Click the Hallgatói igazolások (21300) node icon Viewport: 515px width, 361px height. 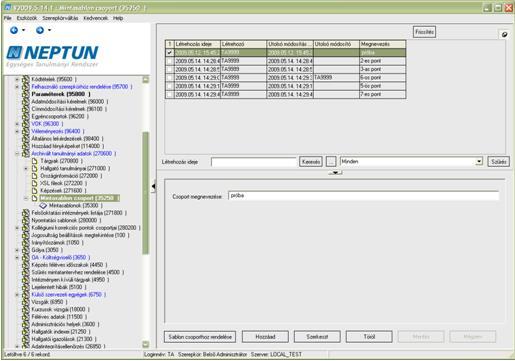pos(26,339)
